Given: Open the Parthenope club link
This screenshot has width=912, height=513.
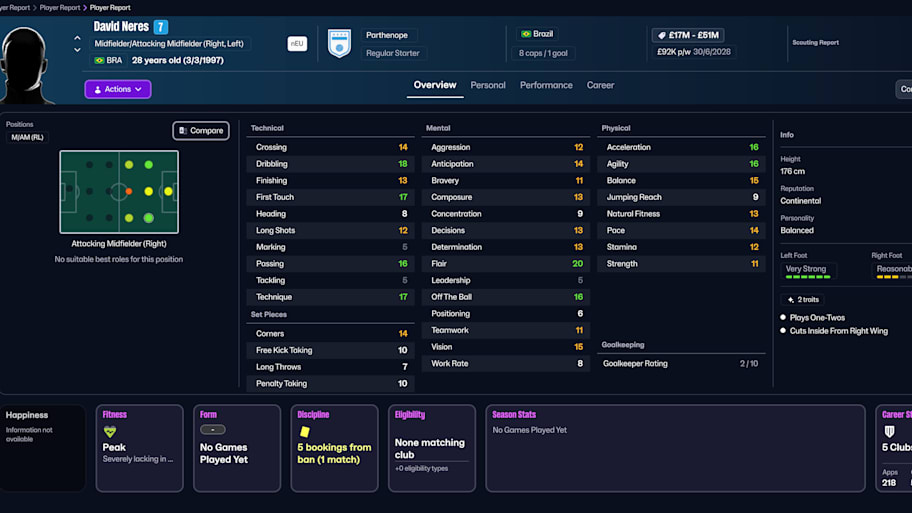Looking at the screenshot, I should click(387, 35).
